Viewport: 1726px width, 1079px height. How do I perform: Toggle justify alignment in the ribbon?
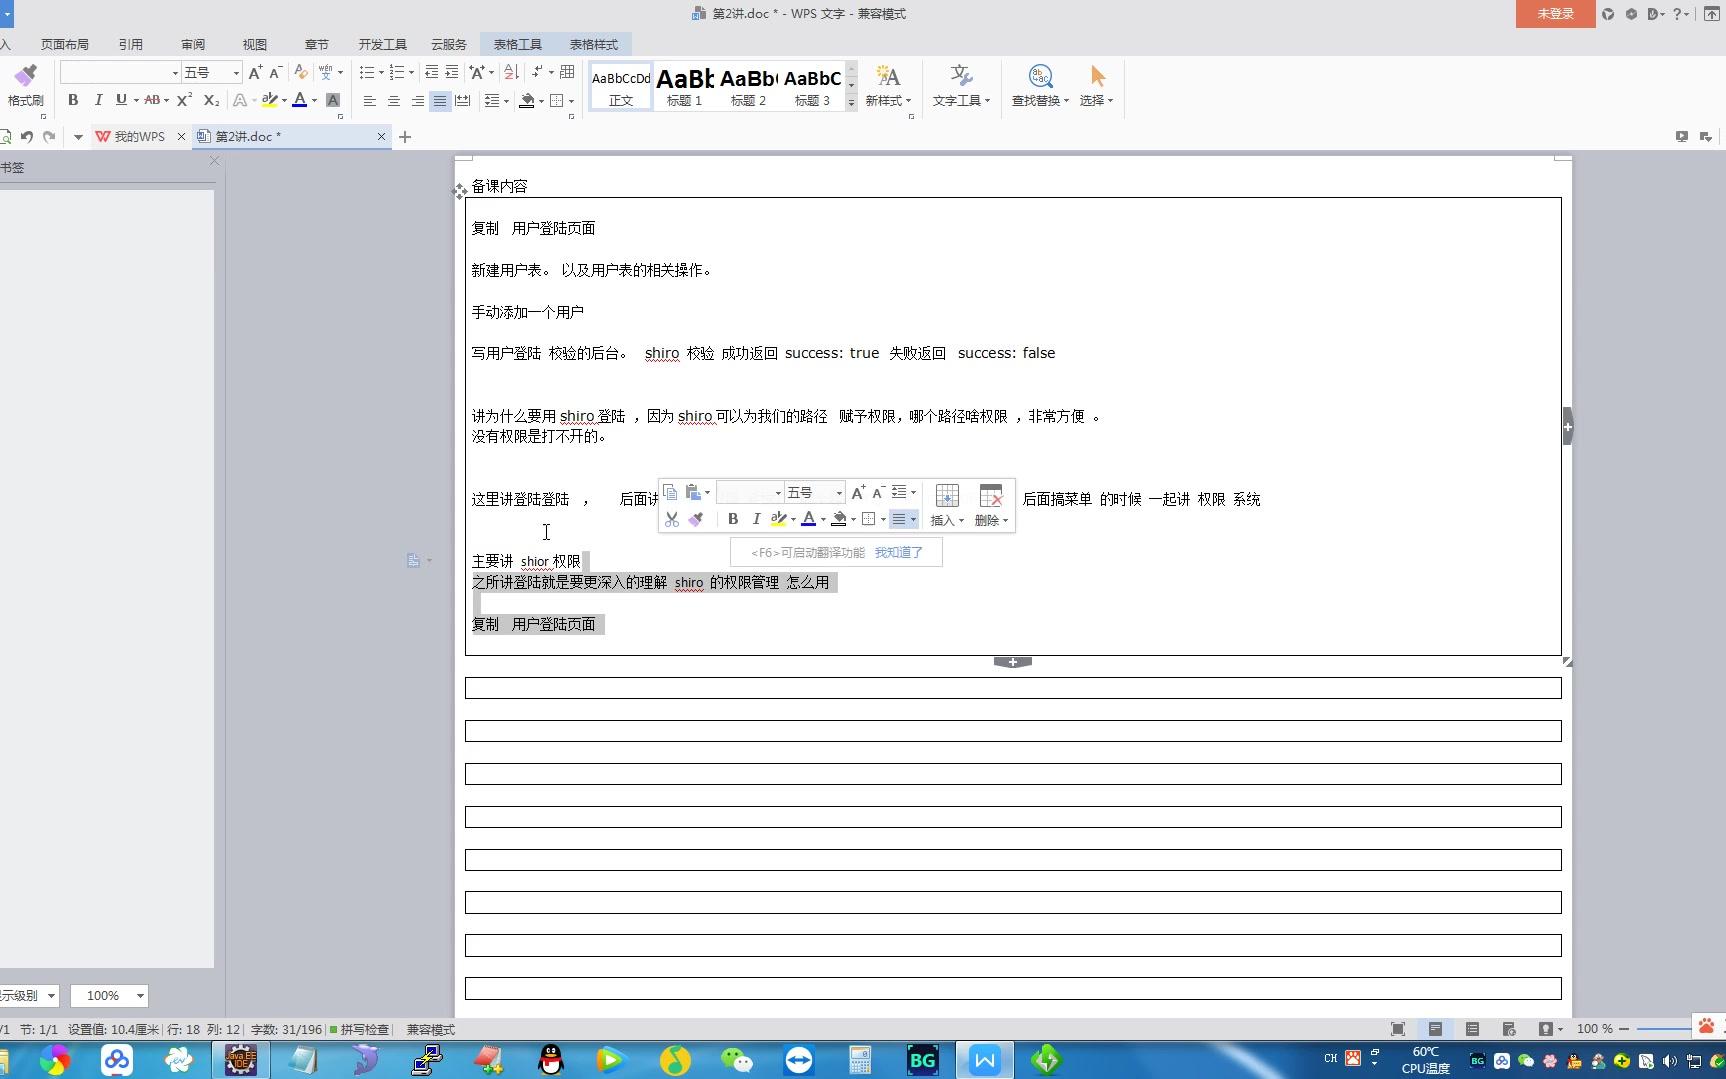coord(440,100)
